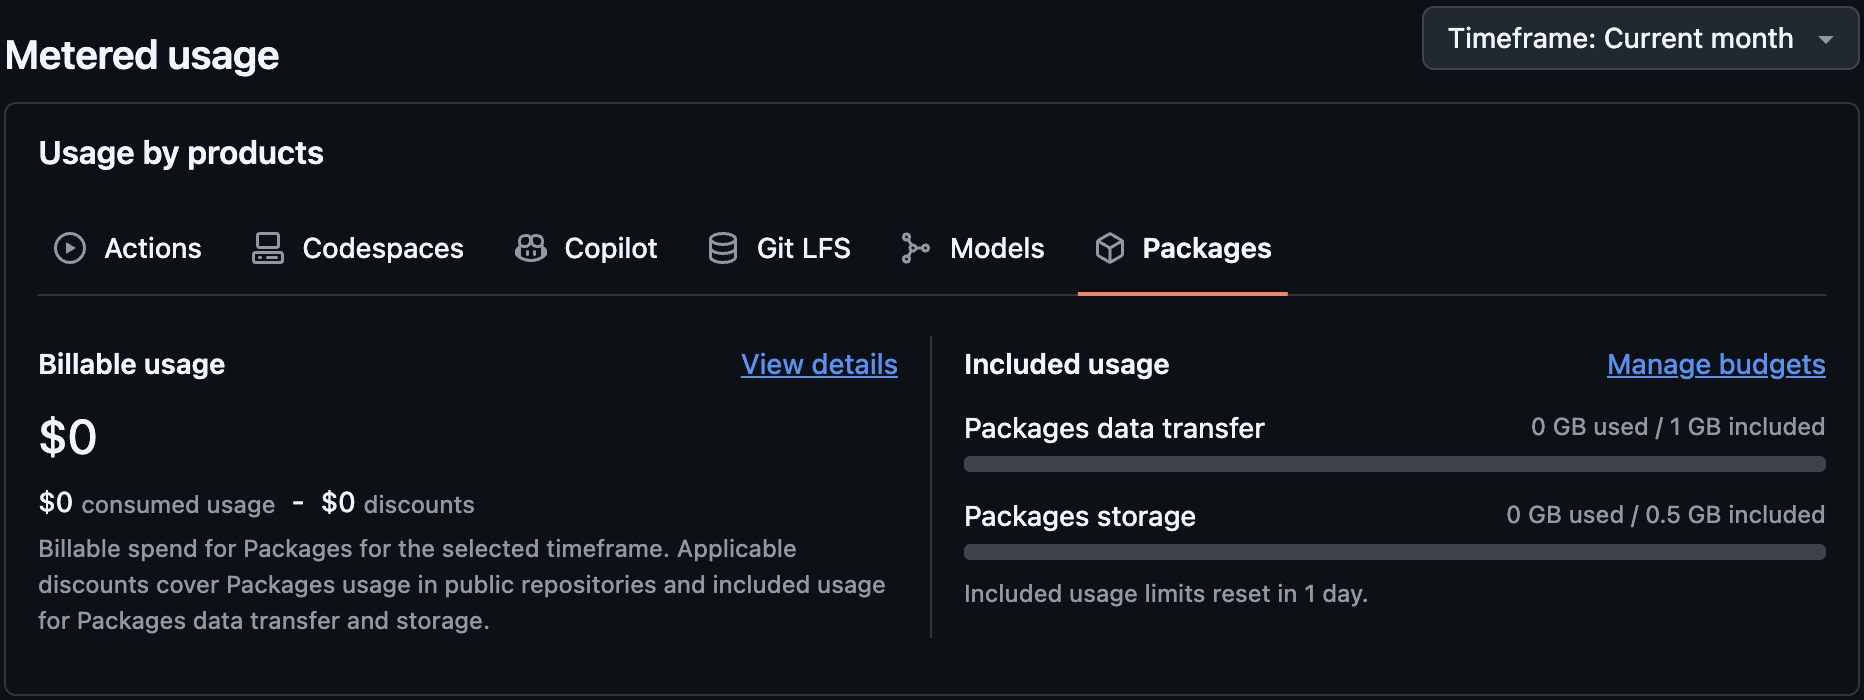Viewport: 1864px width, 700px height.
Task: Click the Actions play-circle icon
Action: [x=69, y=248]
